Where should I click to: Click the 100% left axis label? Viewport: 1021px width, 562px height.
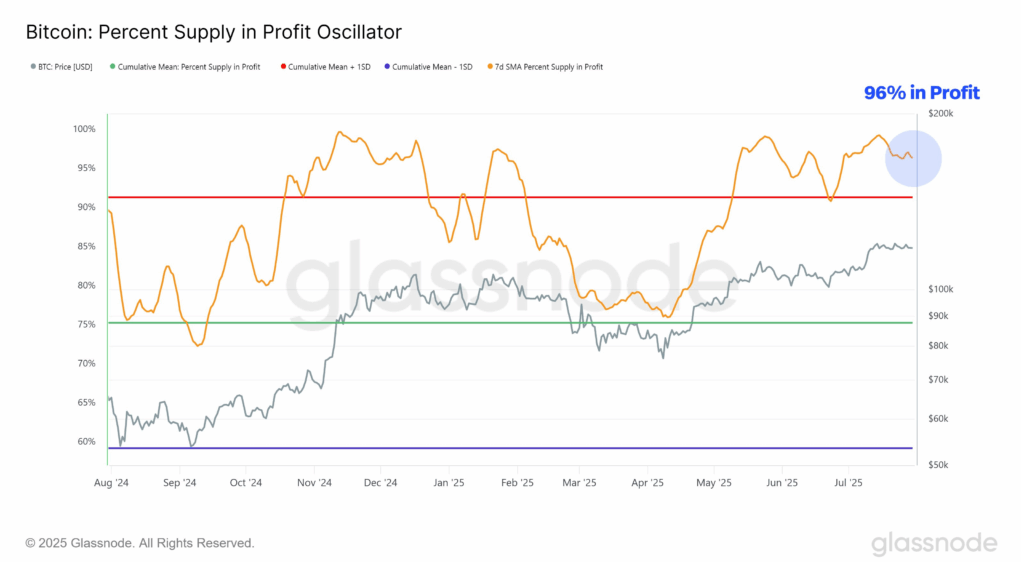click(84, 129)
